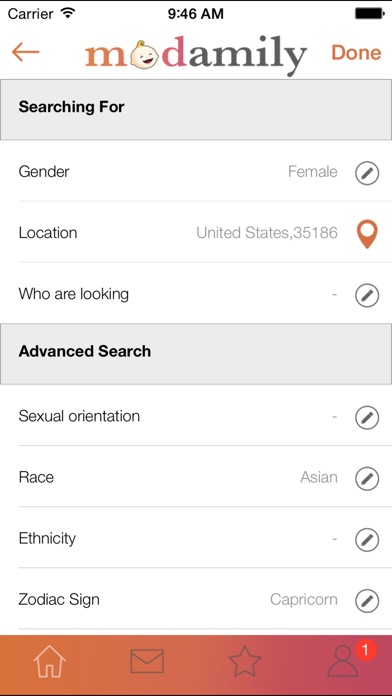
Task: Tap the Searching For section header
Action: 196,110
